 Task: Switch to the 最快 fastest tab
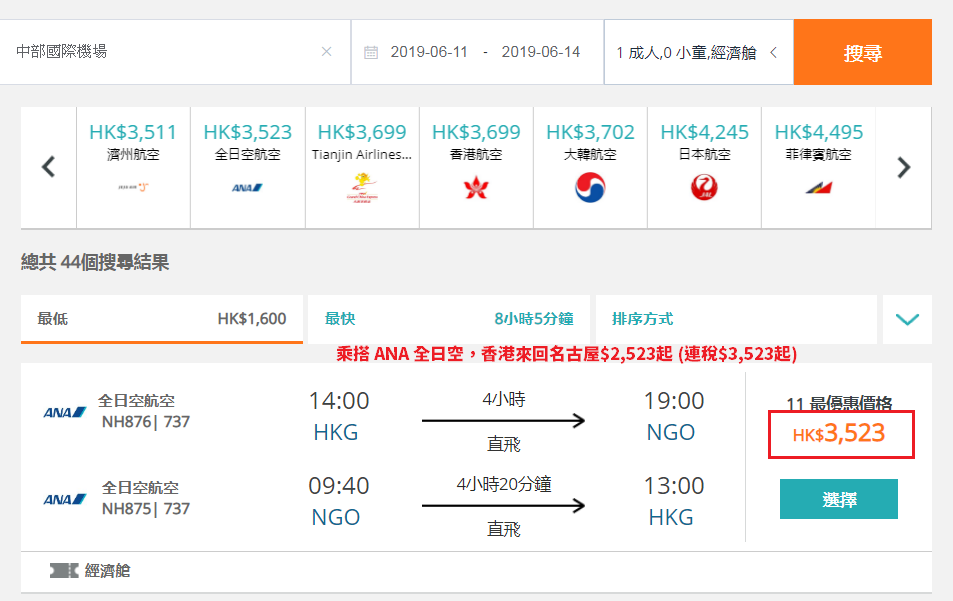click(x=449, y=319)
